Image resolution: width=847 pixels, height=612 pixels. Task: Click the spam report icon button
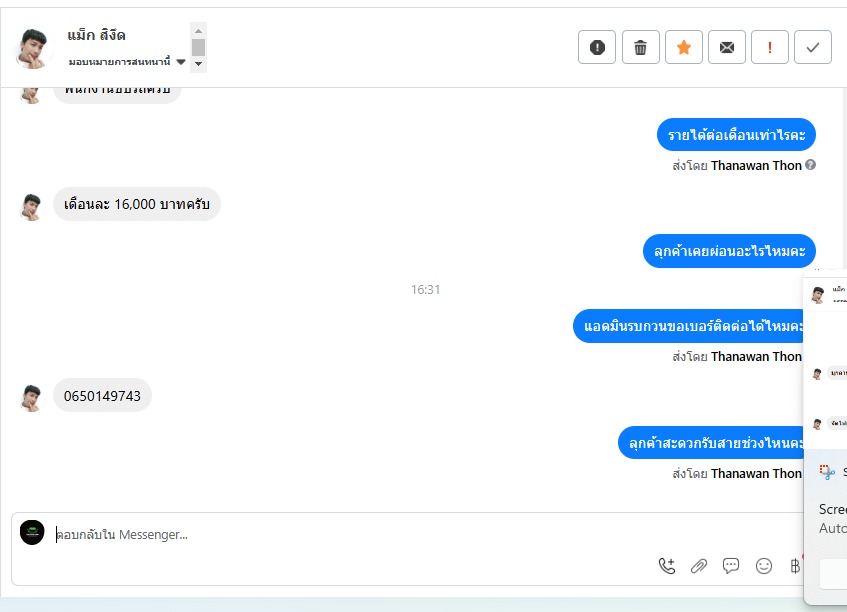[597, 48]
